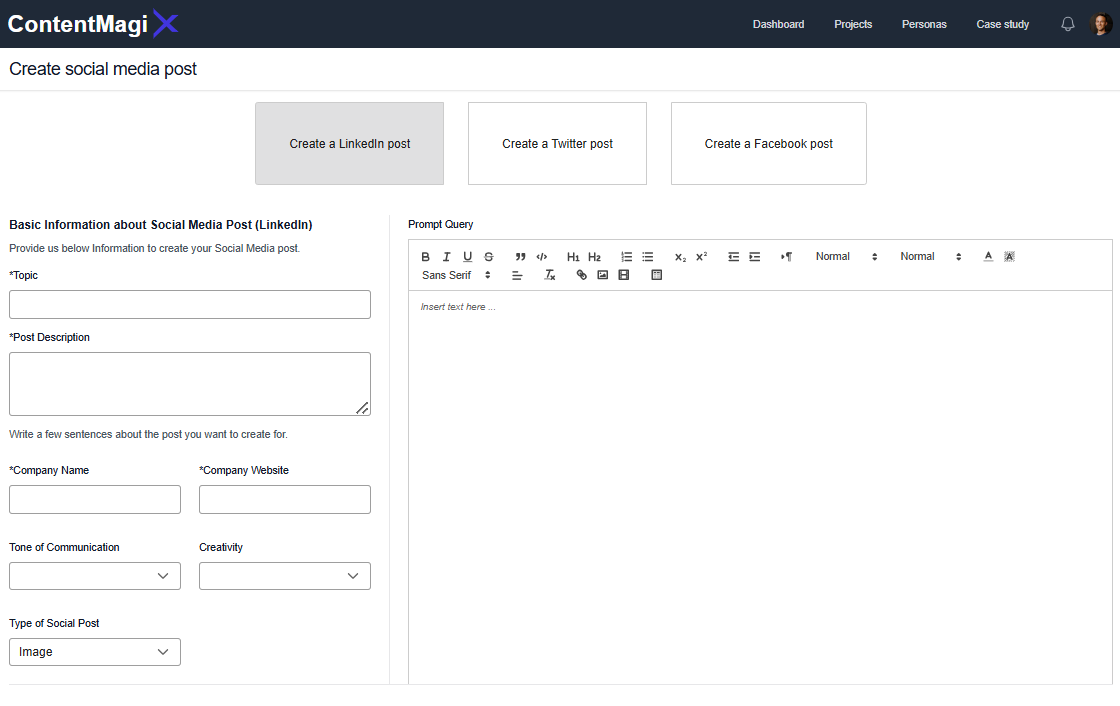The image size is (1120, 706).
Task: Insert a video into the editor
Action: point(624,275)
